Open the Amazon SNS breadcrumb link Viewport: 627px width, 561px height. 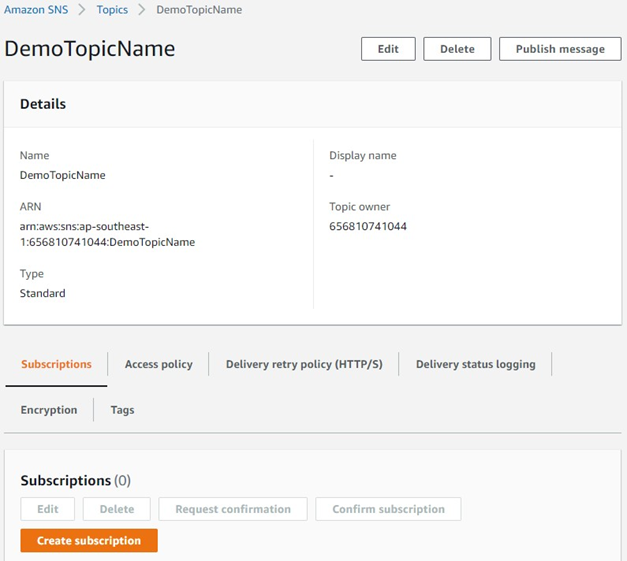[39, 10]
